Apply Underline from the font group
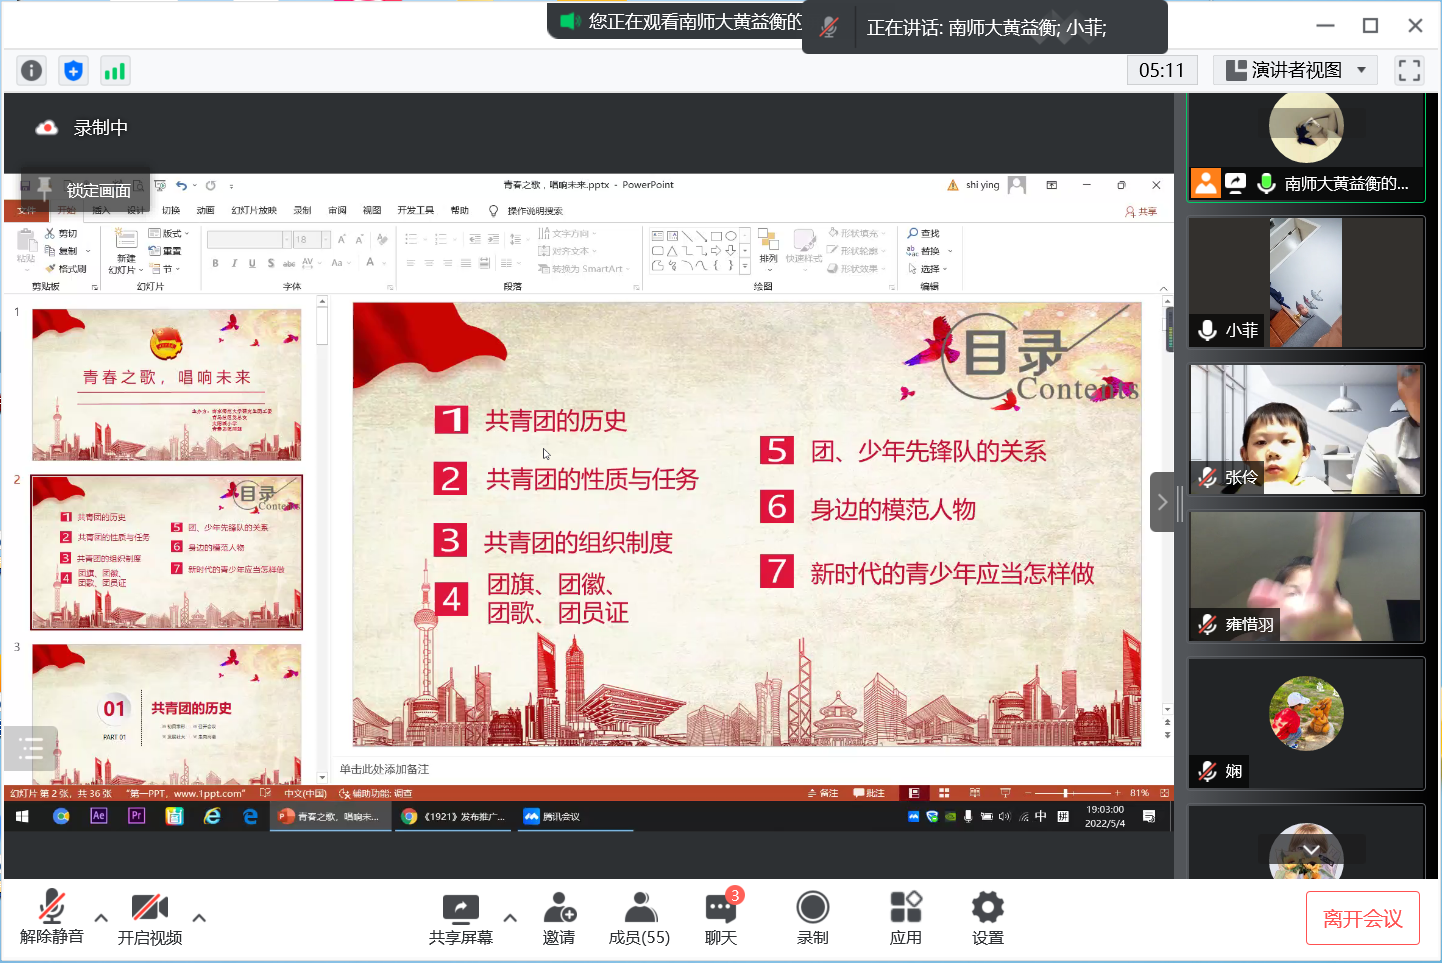Viewport: 1442px width, 963px height. point(253,262)
